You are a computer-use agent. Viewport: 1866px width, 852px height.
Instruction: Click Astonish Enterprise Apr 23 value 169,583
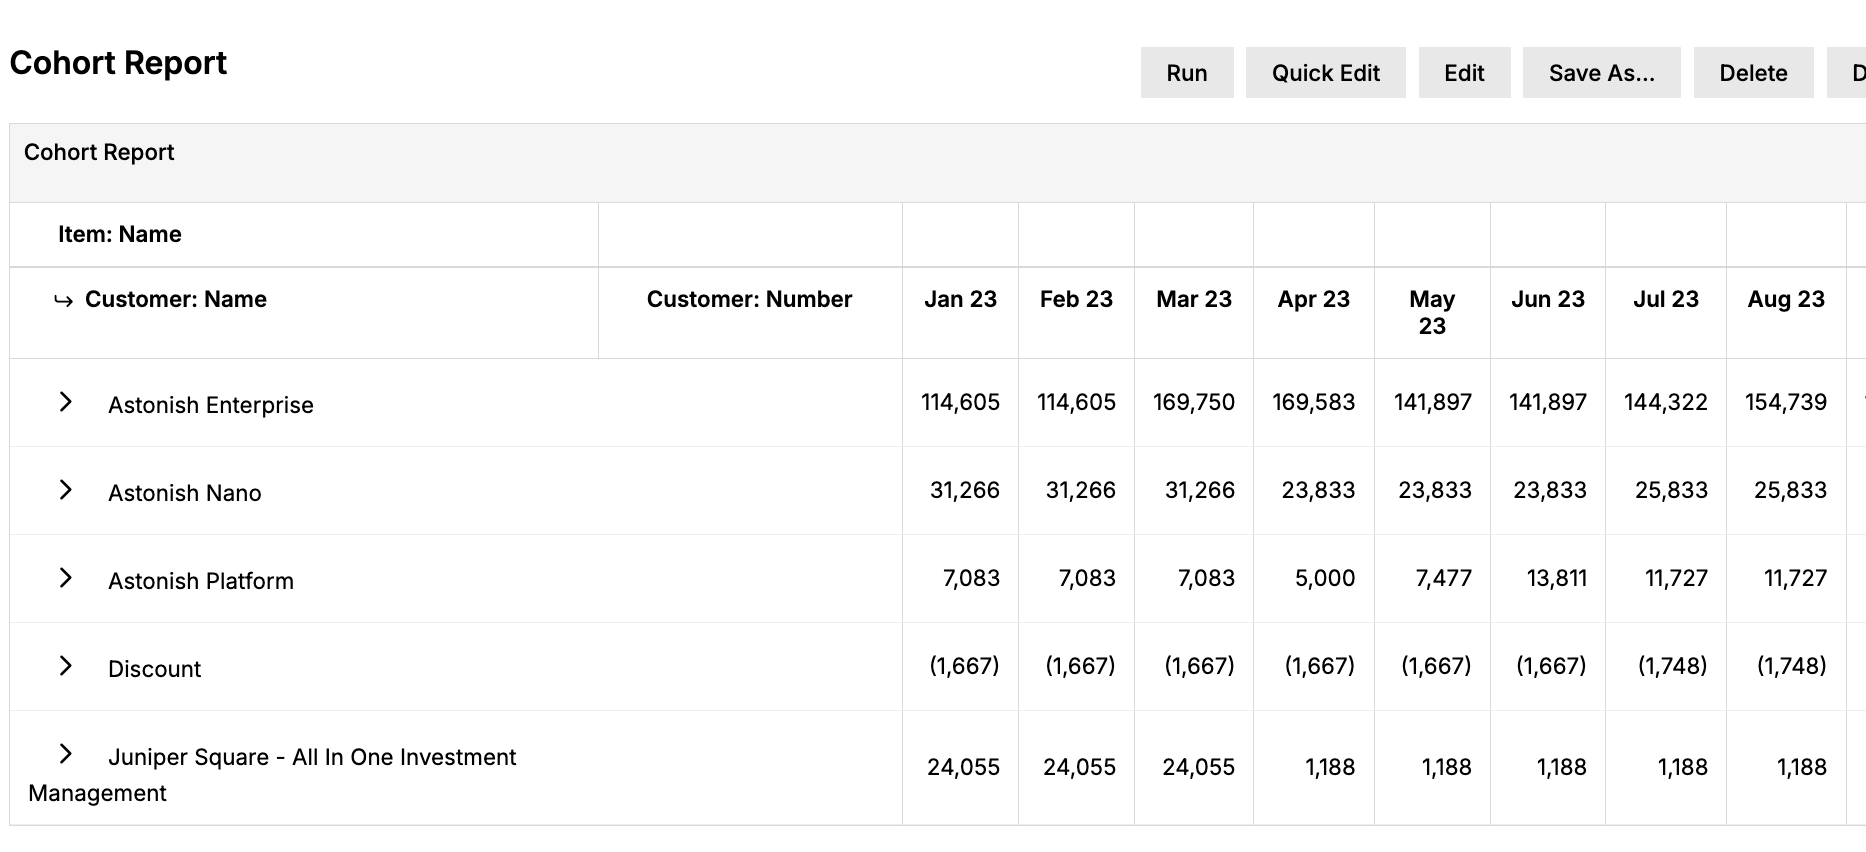[1314, 402]
